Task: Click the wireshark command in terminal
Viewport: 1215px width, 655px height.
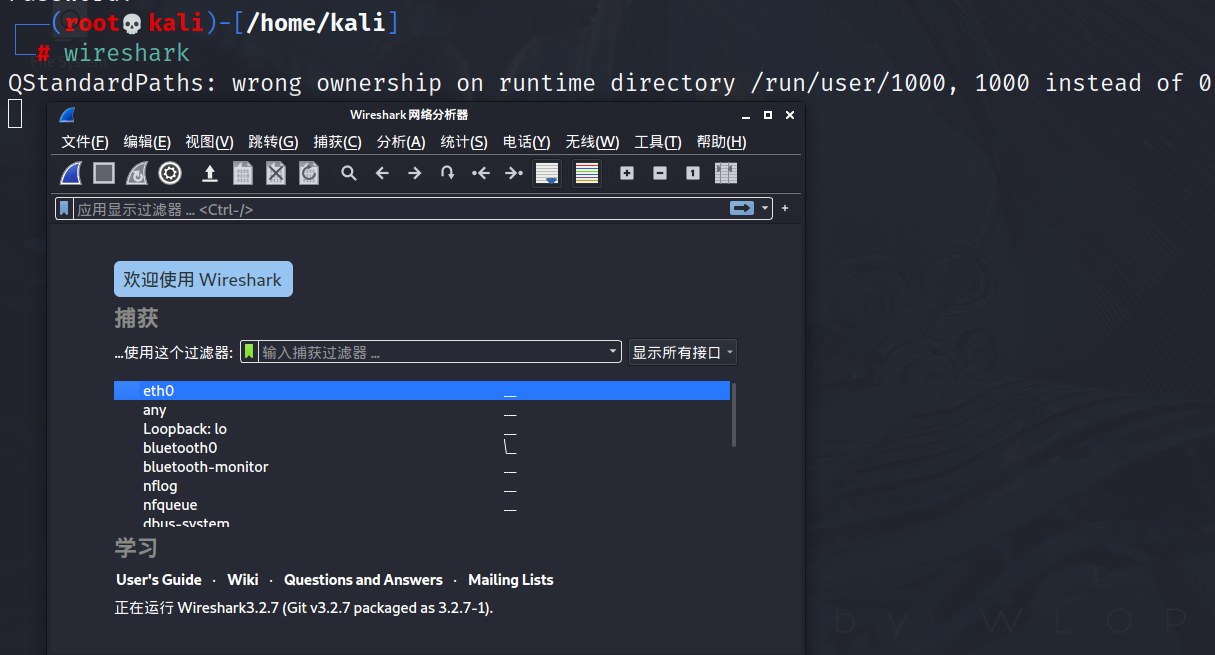Action: (x=127, y=53)
